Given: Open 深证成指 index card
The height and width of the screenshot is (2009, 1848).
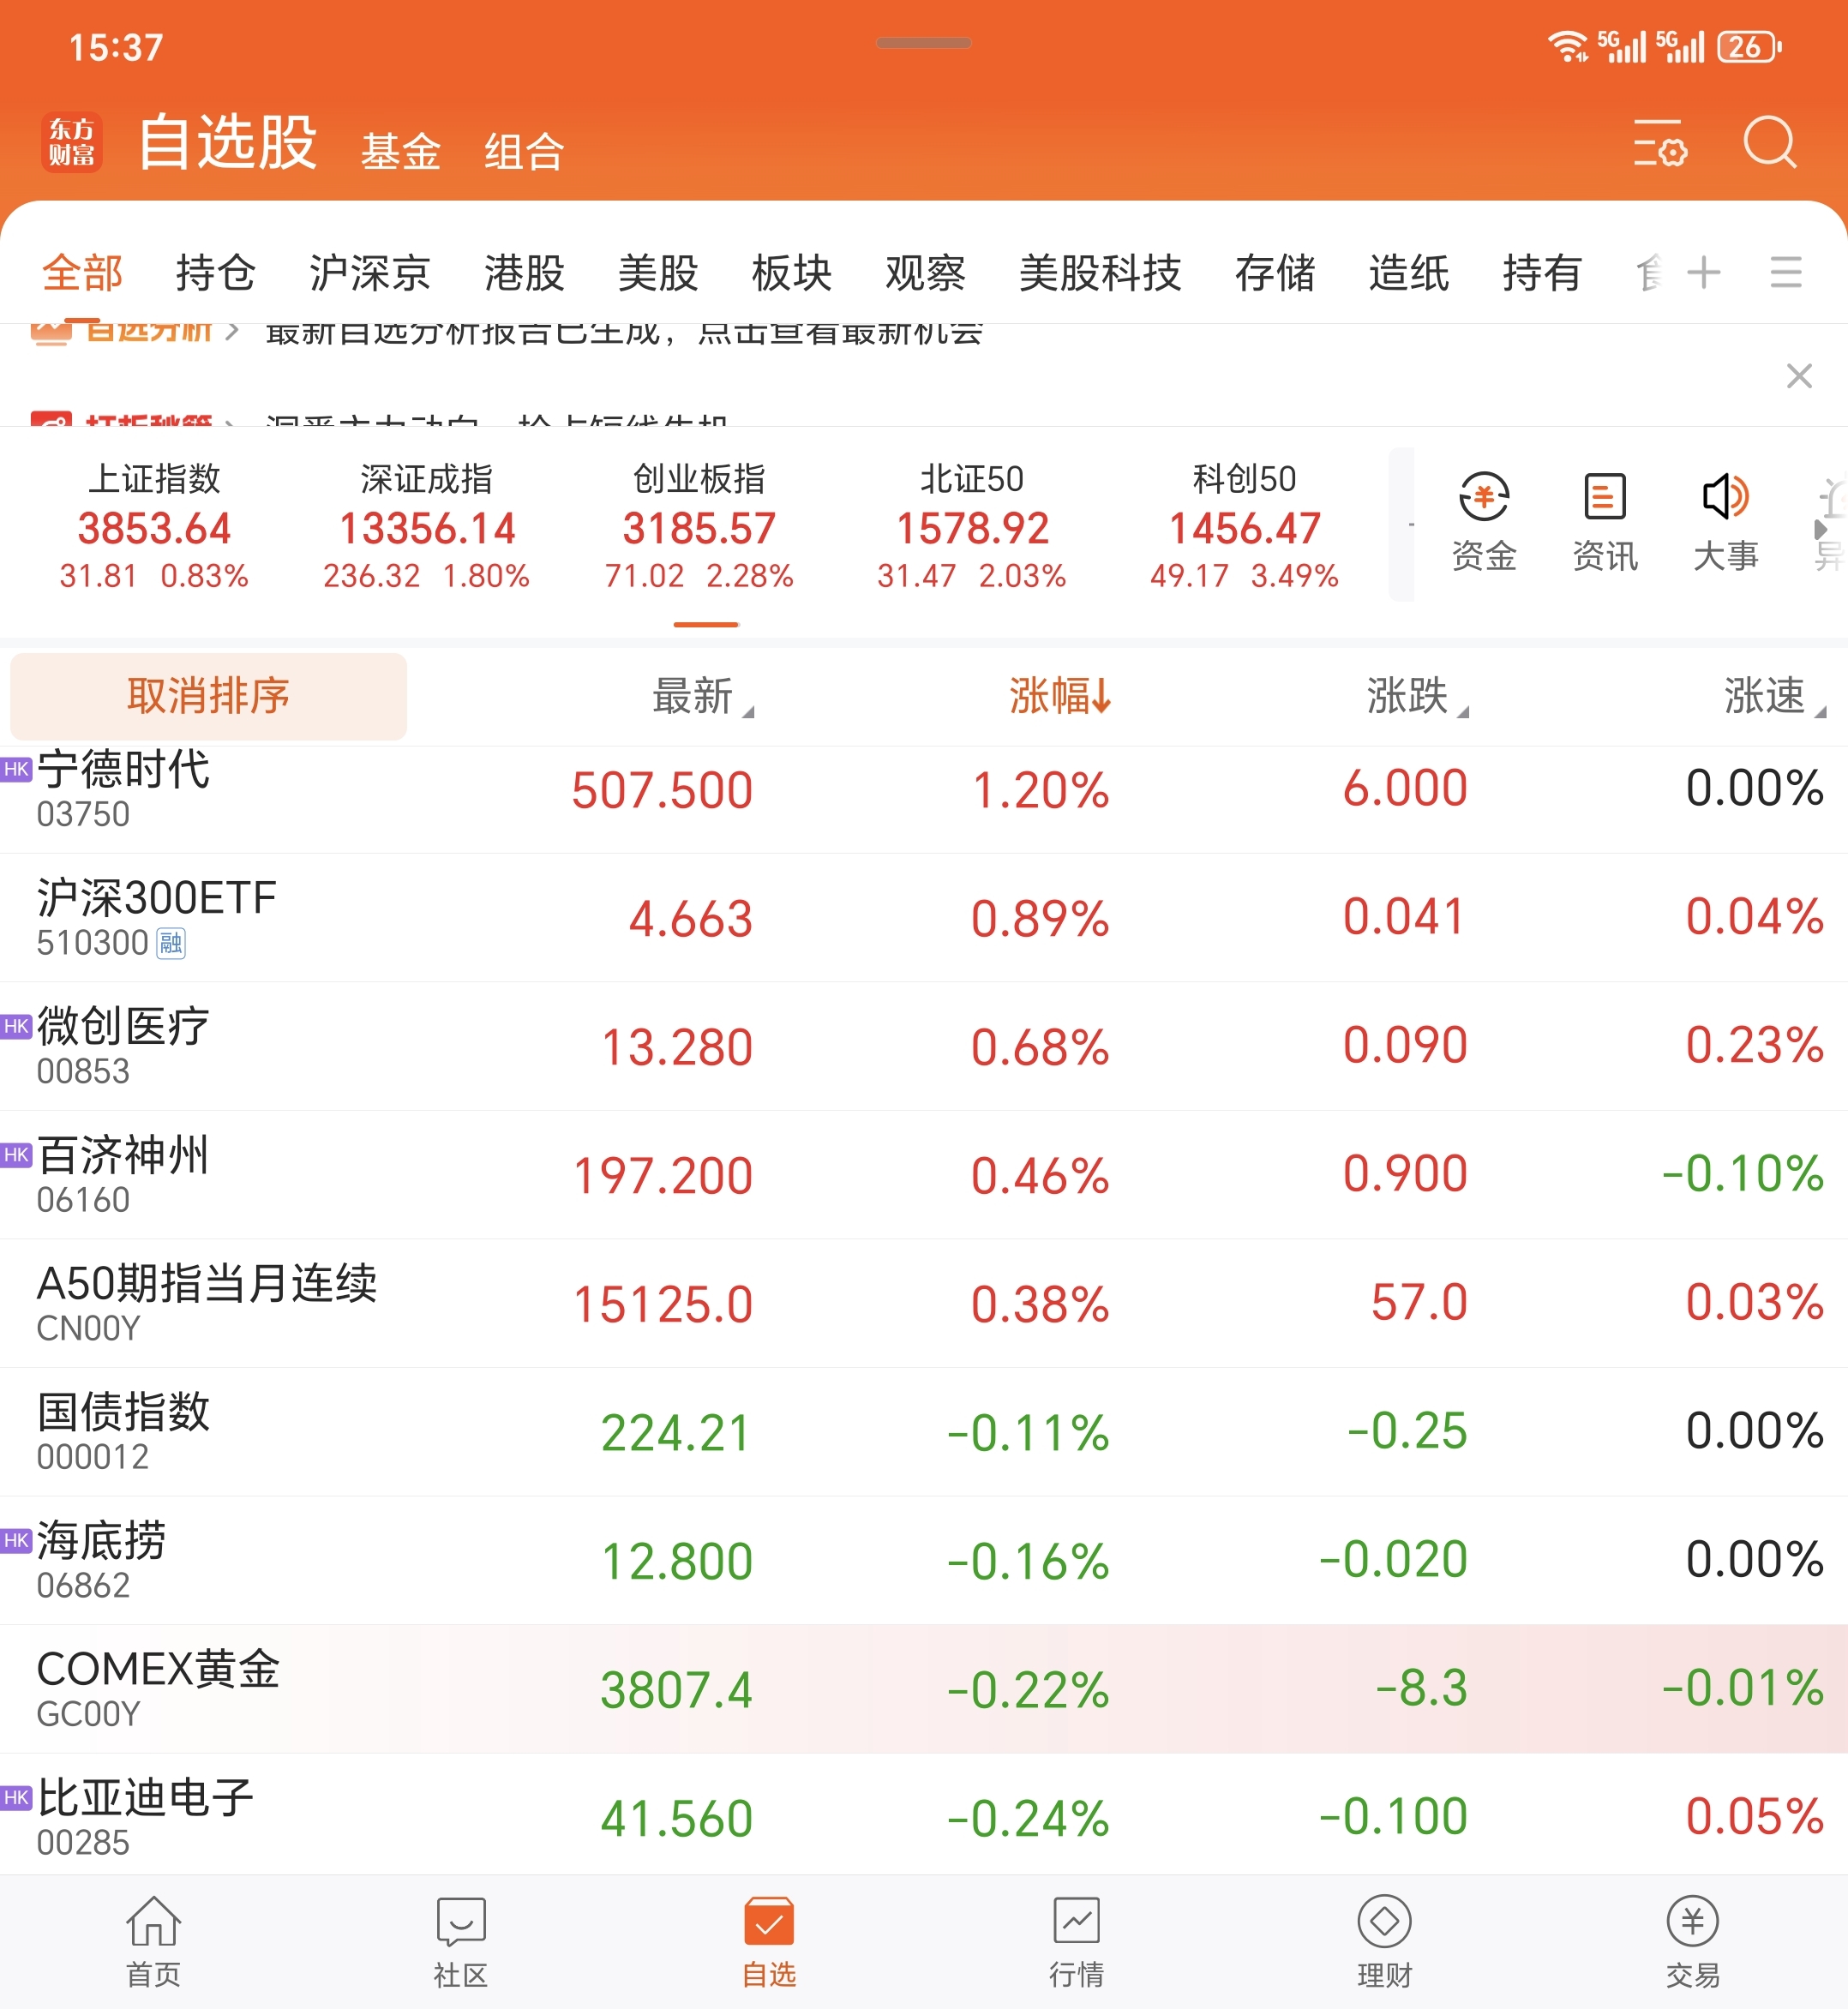Looking at the screenshot, I should point(427,526).
